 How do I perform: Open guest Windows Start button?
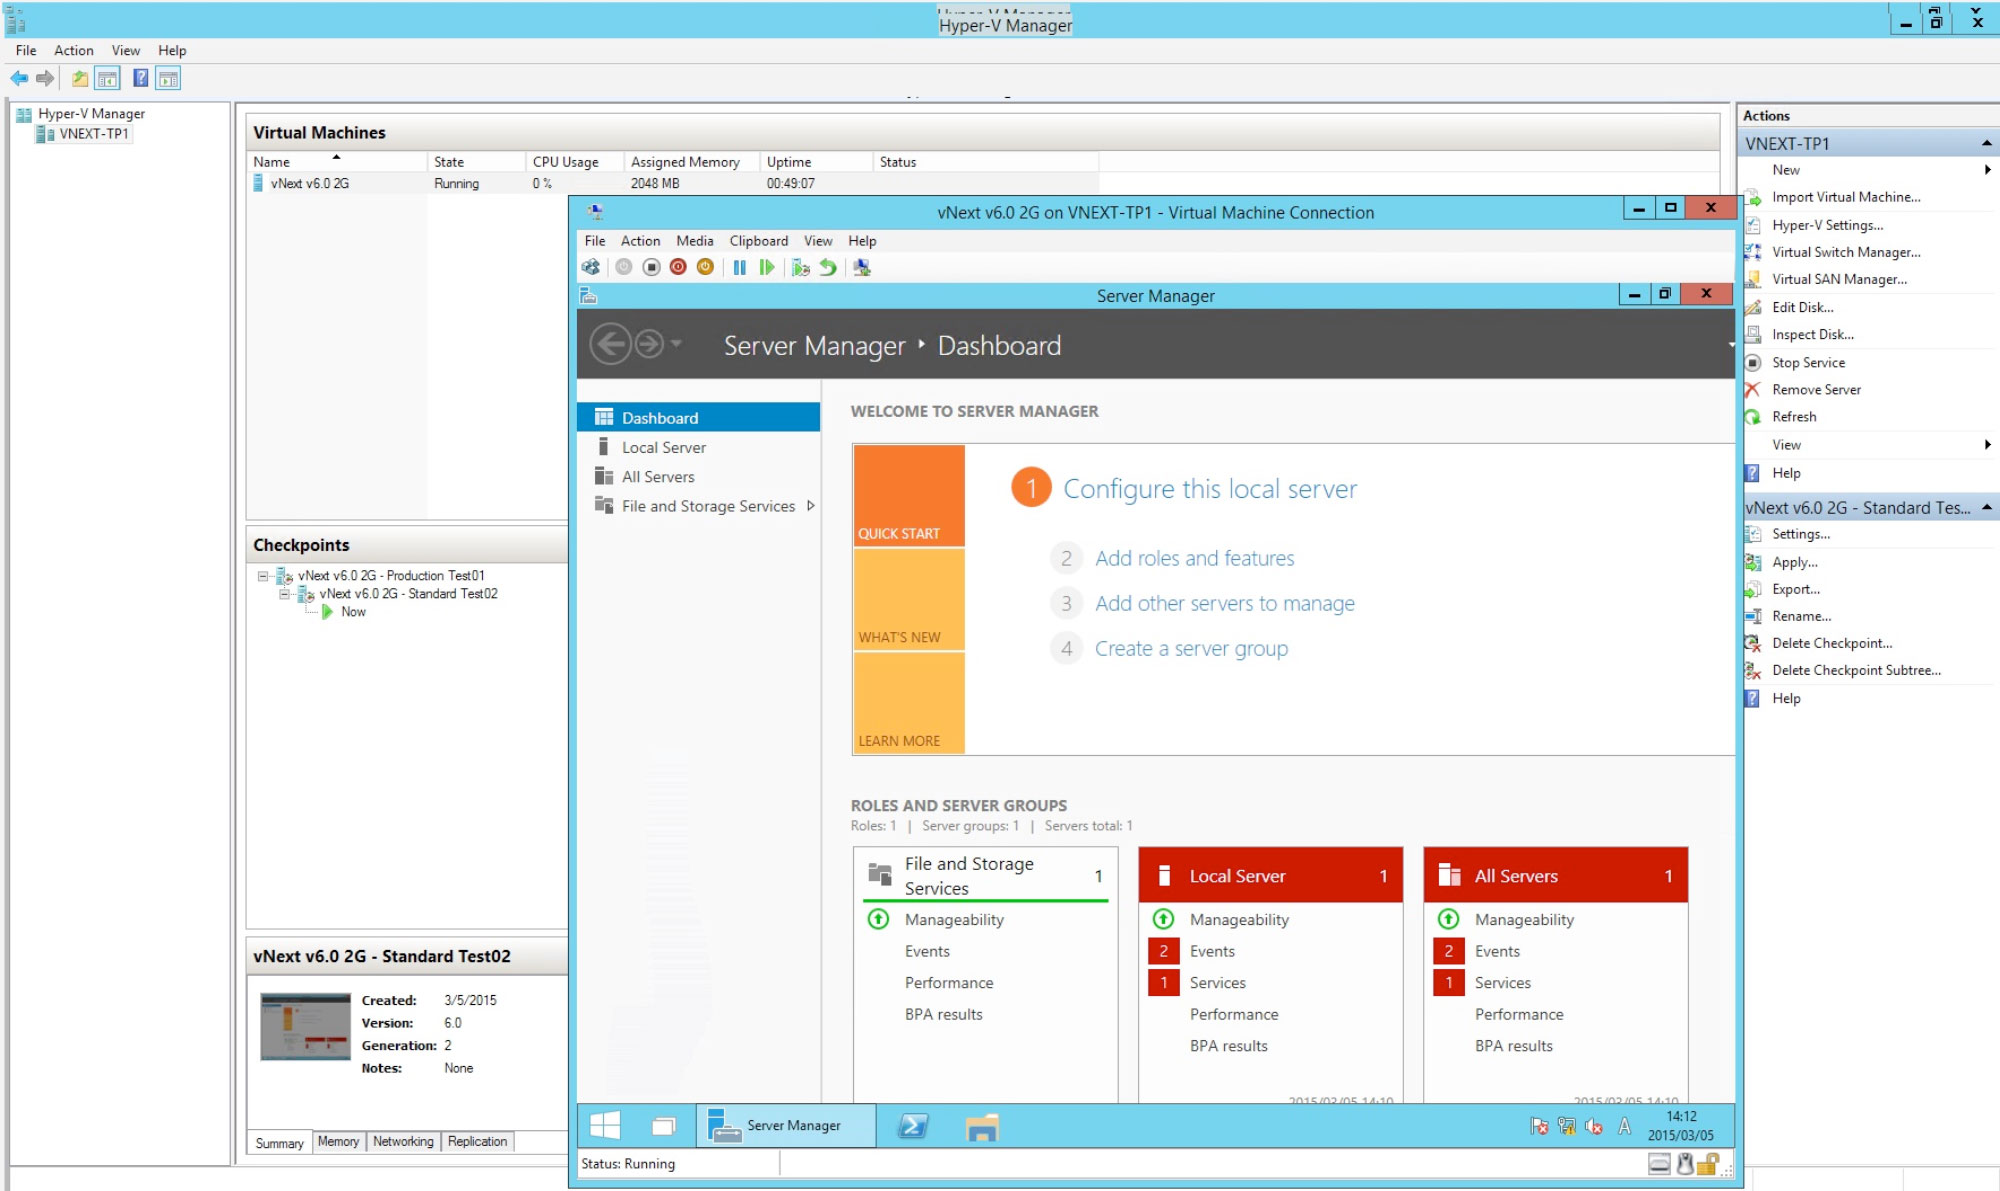tap(605, 1125)
